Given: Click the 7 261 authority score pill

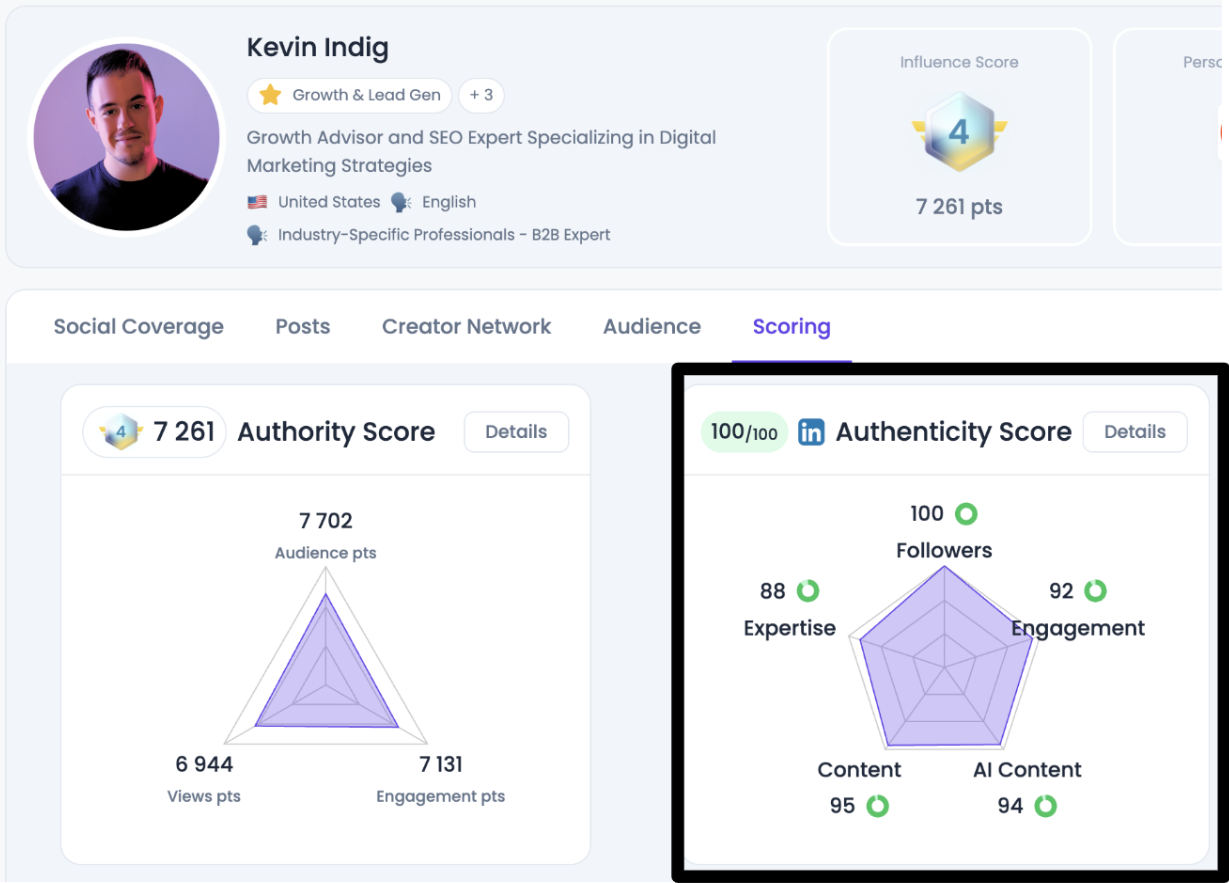Looking at the screenshot, I should coord(154,432).
